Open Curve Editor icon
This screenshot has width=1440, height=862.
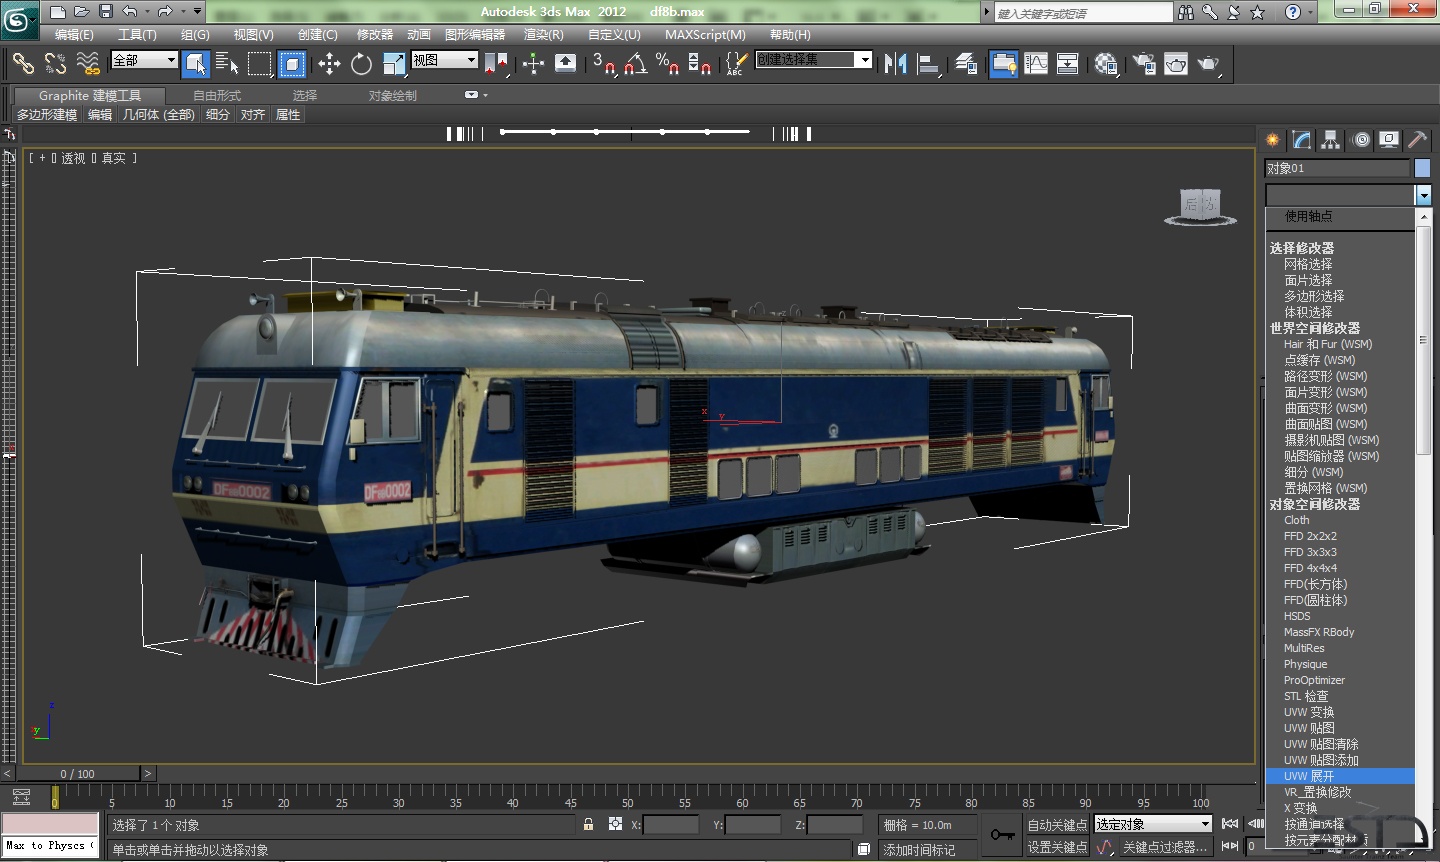tap(1036, 64)
